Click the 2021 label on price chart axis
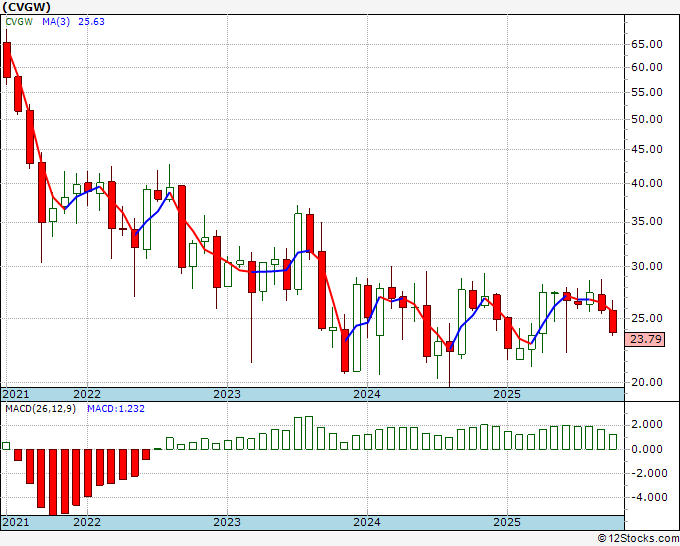Image resolution: width=680 pixels, height=546 pixels. coord(16,394)
